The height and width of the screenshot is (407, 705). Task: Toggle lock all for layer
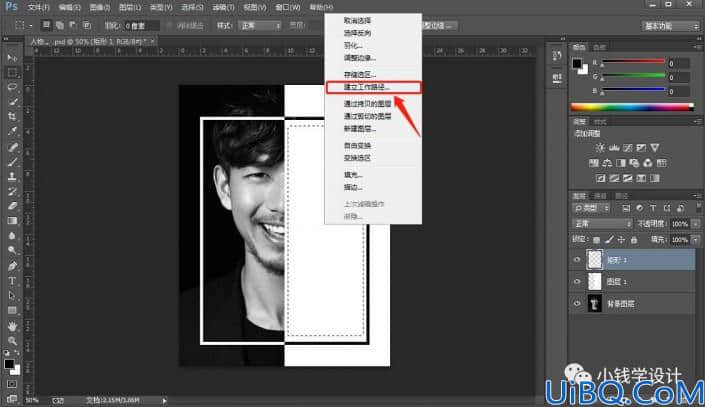634,240
